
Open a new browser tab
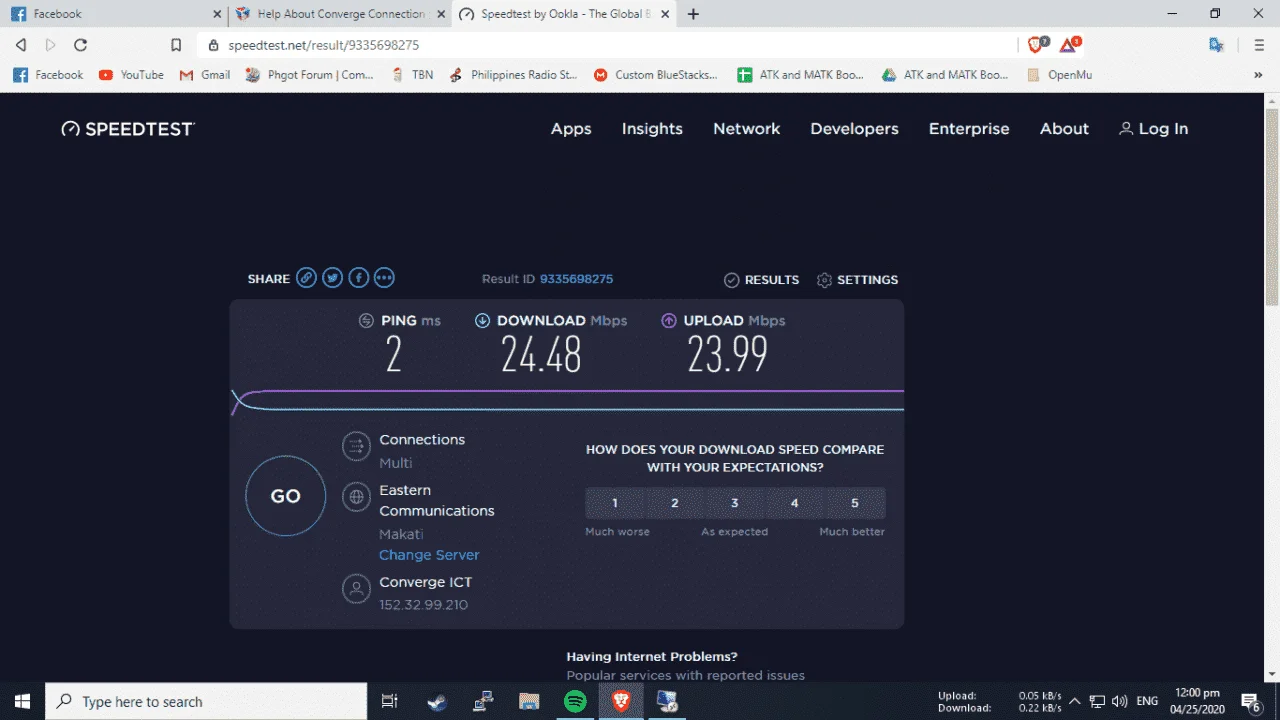pos(693,14)
